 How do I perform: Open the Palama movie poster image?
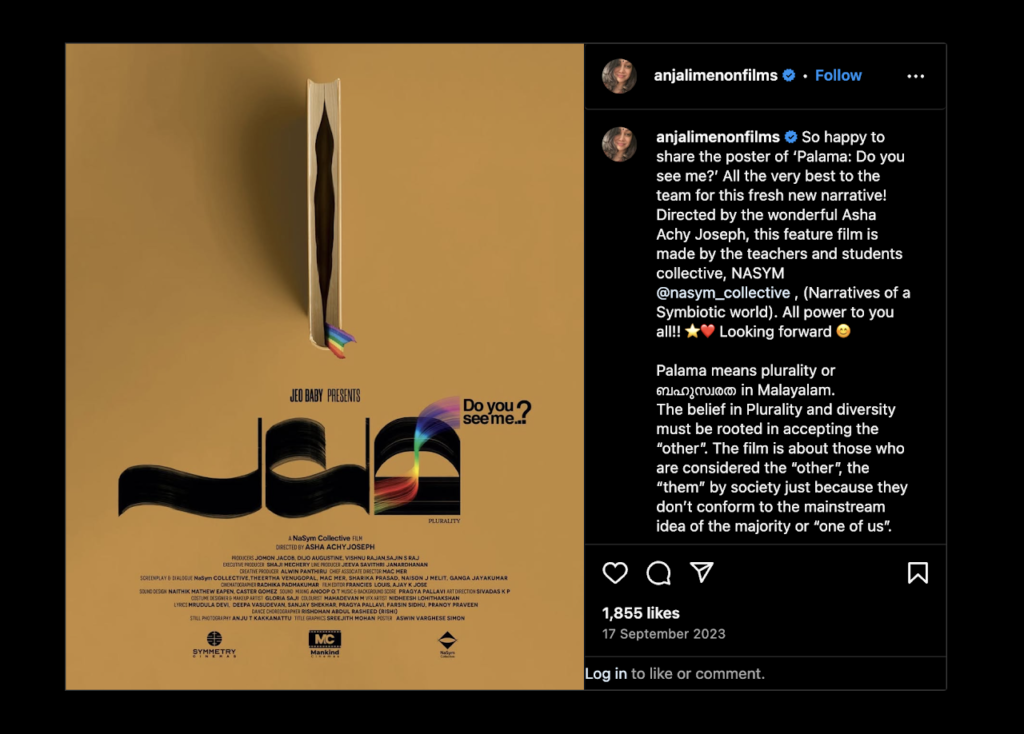325,366
